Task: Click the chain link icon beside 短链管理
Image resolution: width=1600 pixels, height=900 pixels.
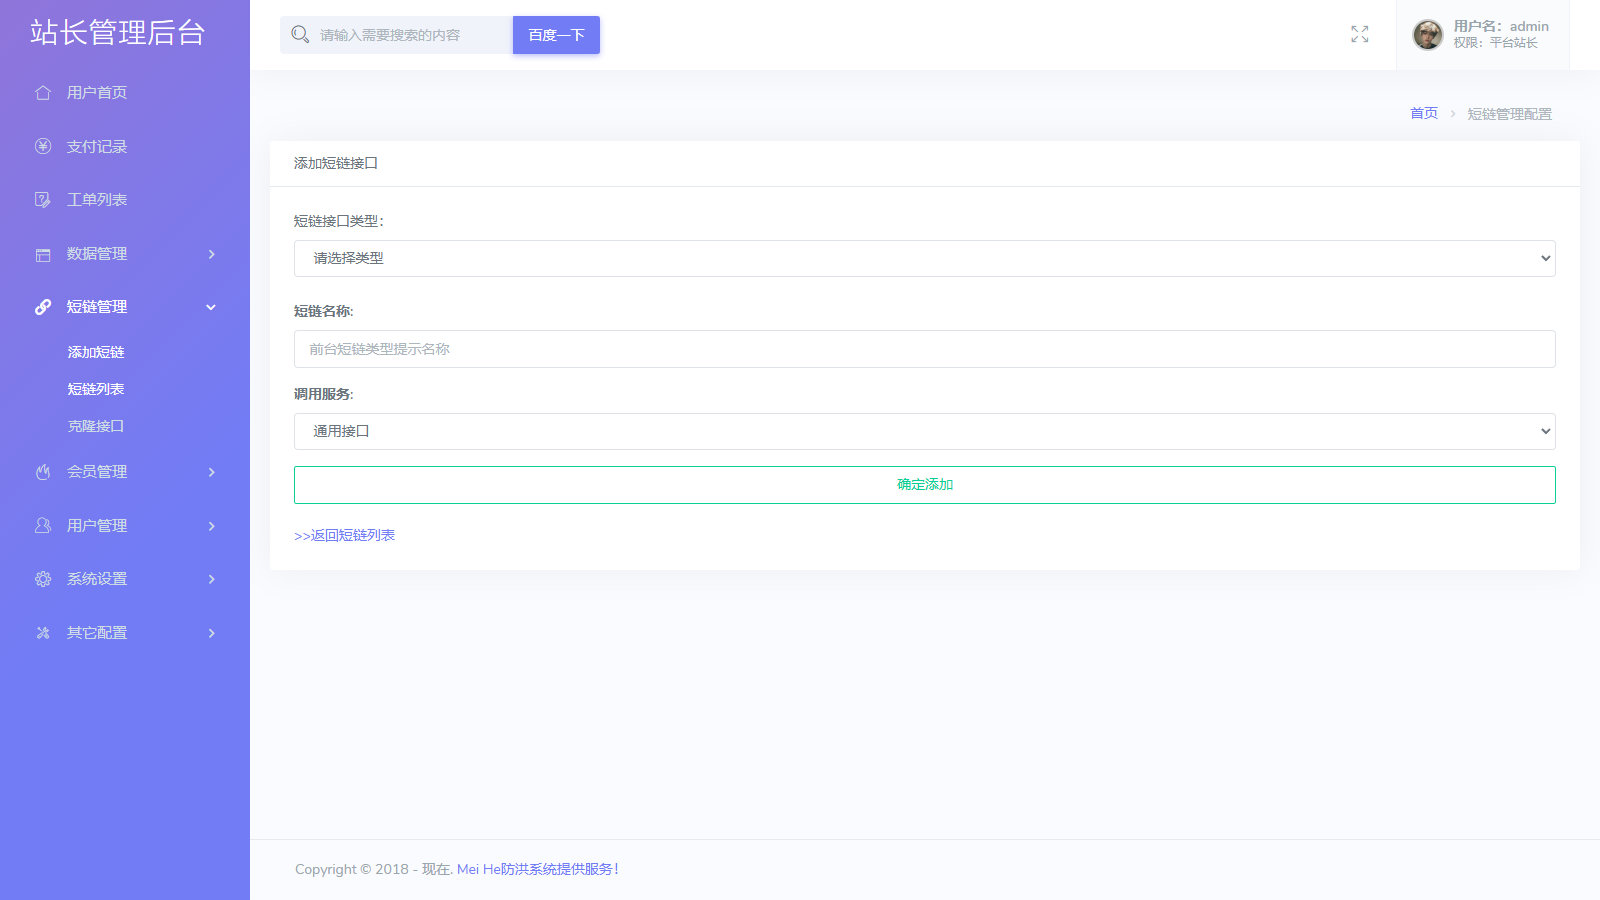Action: click(x=43, y=307)
